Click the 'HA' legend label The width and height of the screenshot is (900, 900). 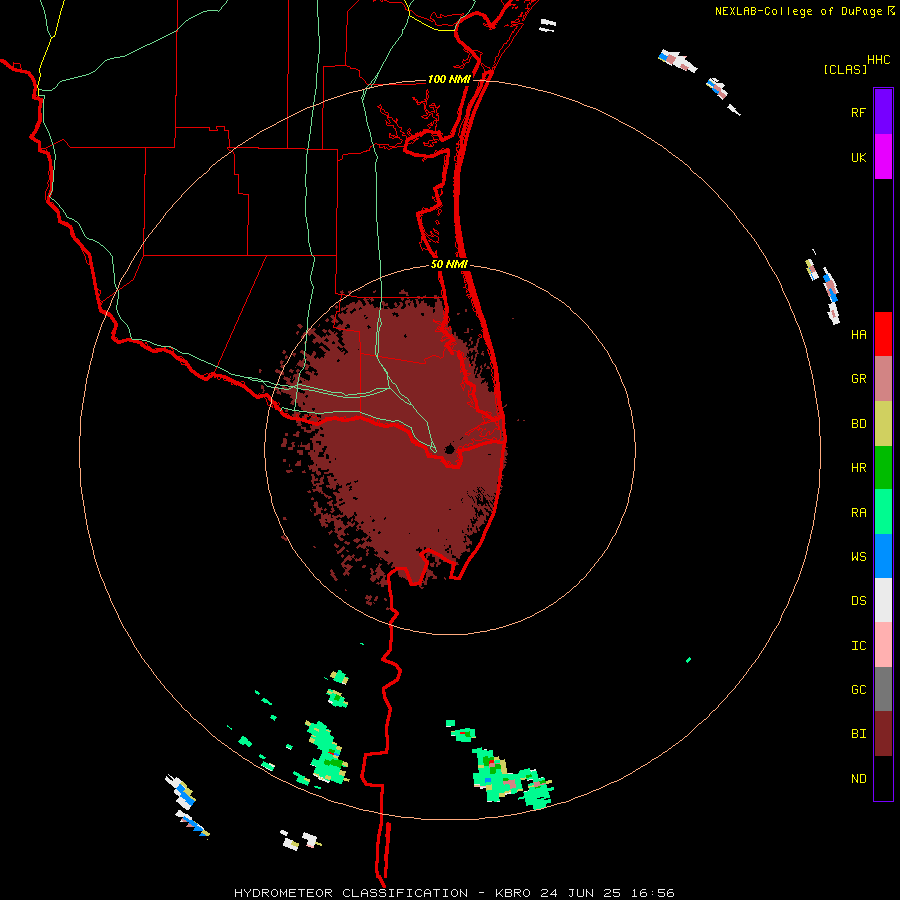[858, 335]
